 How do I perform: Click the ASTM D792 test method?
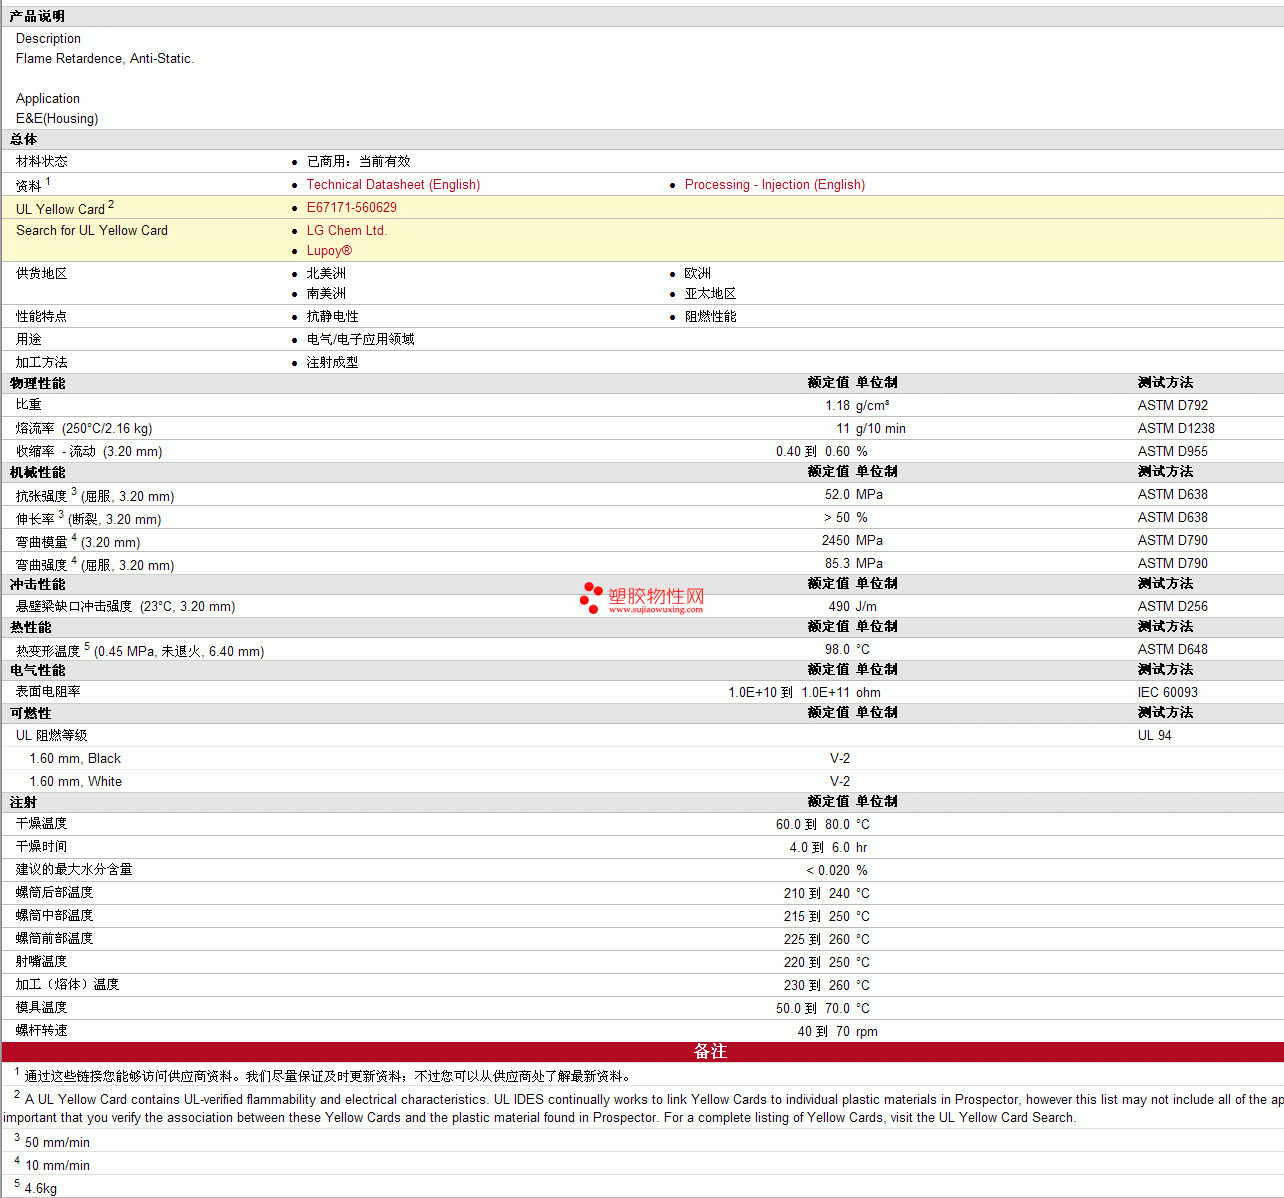(x=1172, y=406)
